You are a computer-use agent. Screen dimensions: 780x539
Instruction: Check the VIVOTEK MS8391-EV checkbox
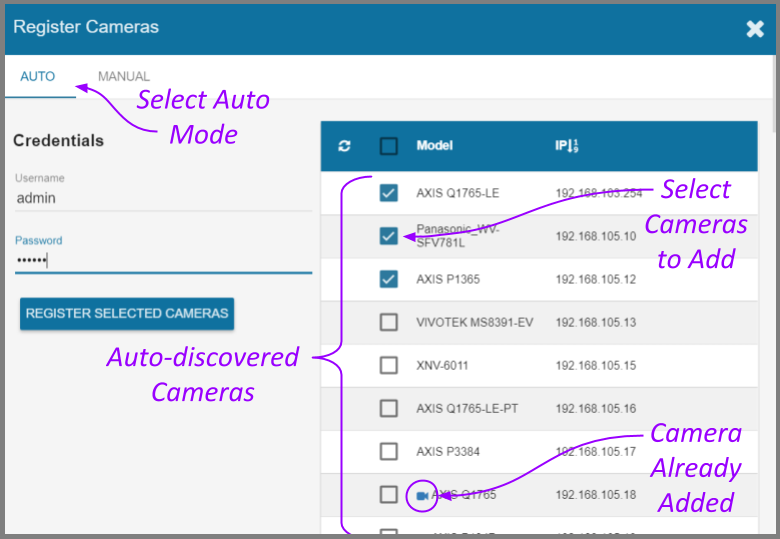pyautogui.click(x=389, y=322)
